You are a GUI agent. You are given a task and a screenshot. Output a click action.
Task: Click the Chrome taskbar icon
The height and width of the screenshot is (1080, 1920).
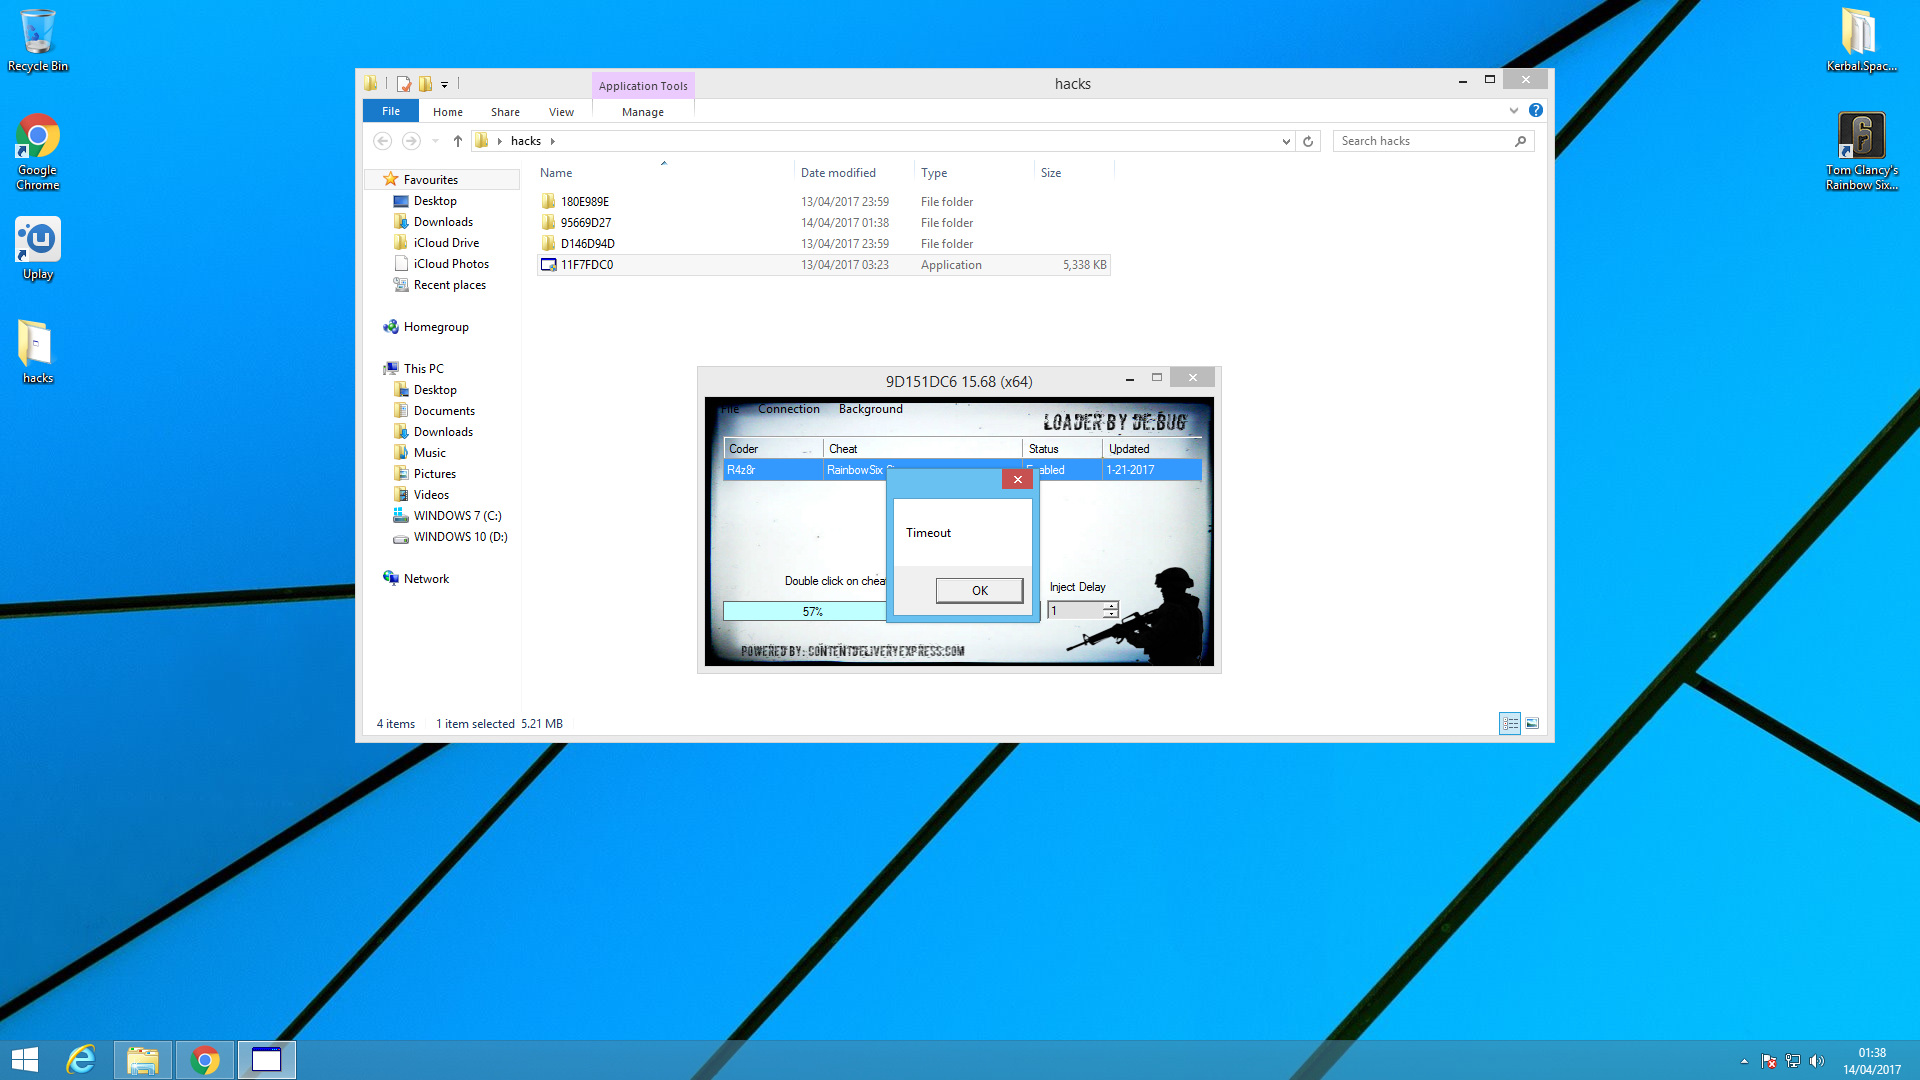(205, 1060)
